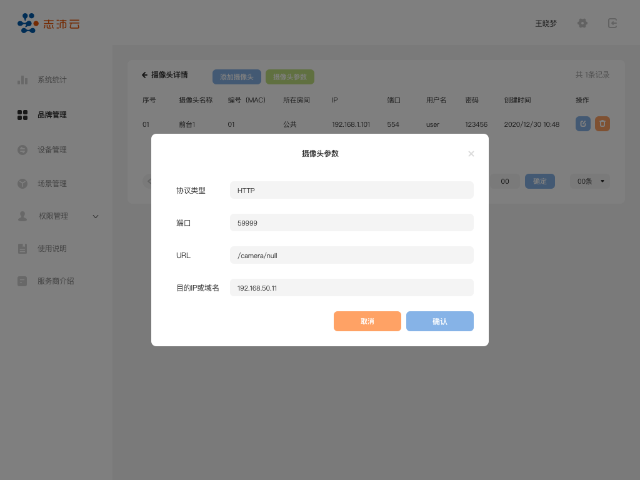Image resolution: width=640 pixels, height=480 pixels.
Task: Click the port cell 554
Action: (x=393, y=124)
